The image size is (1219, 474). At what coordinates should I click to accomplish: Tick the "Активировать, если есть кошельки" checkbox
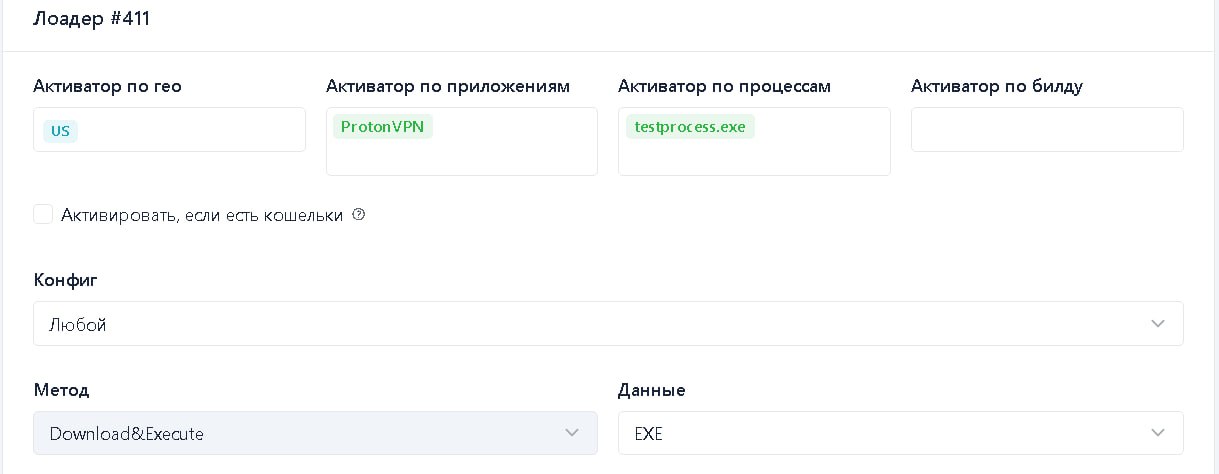coord(43,214)
